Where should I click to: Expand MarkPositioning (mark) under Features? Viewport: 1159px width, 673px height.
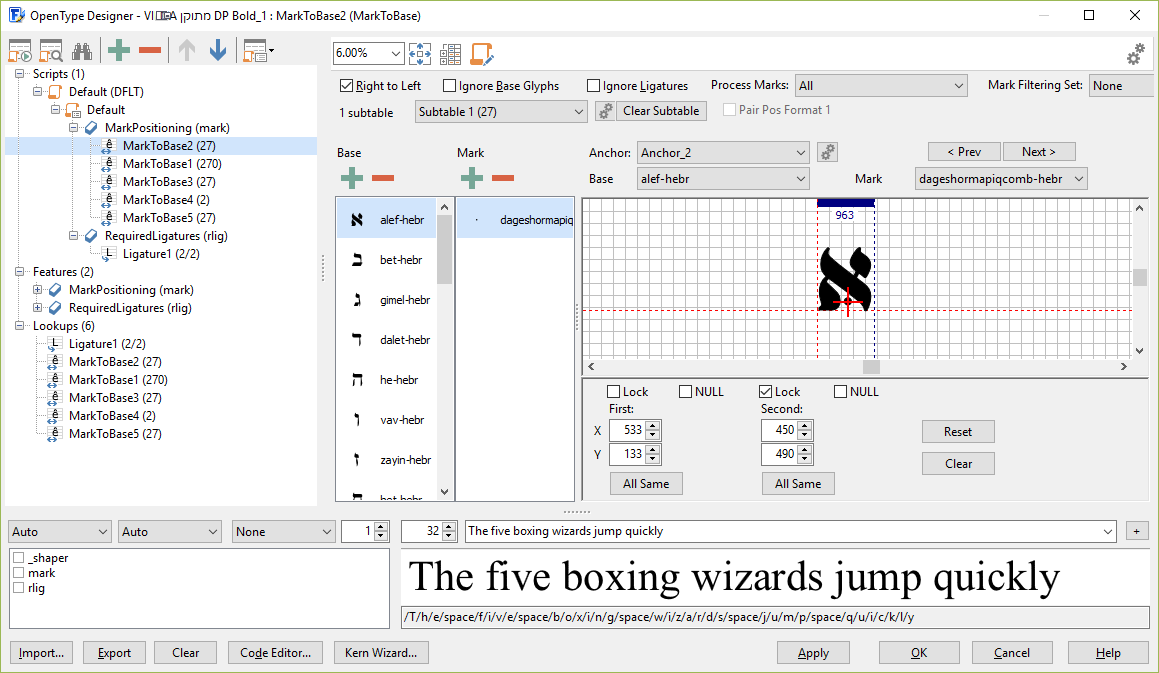click(38, 290)
